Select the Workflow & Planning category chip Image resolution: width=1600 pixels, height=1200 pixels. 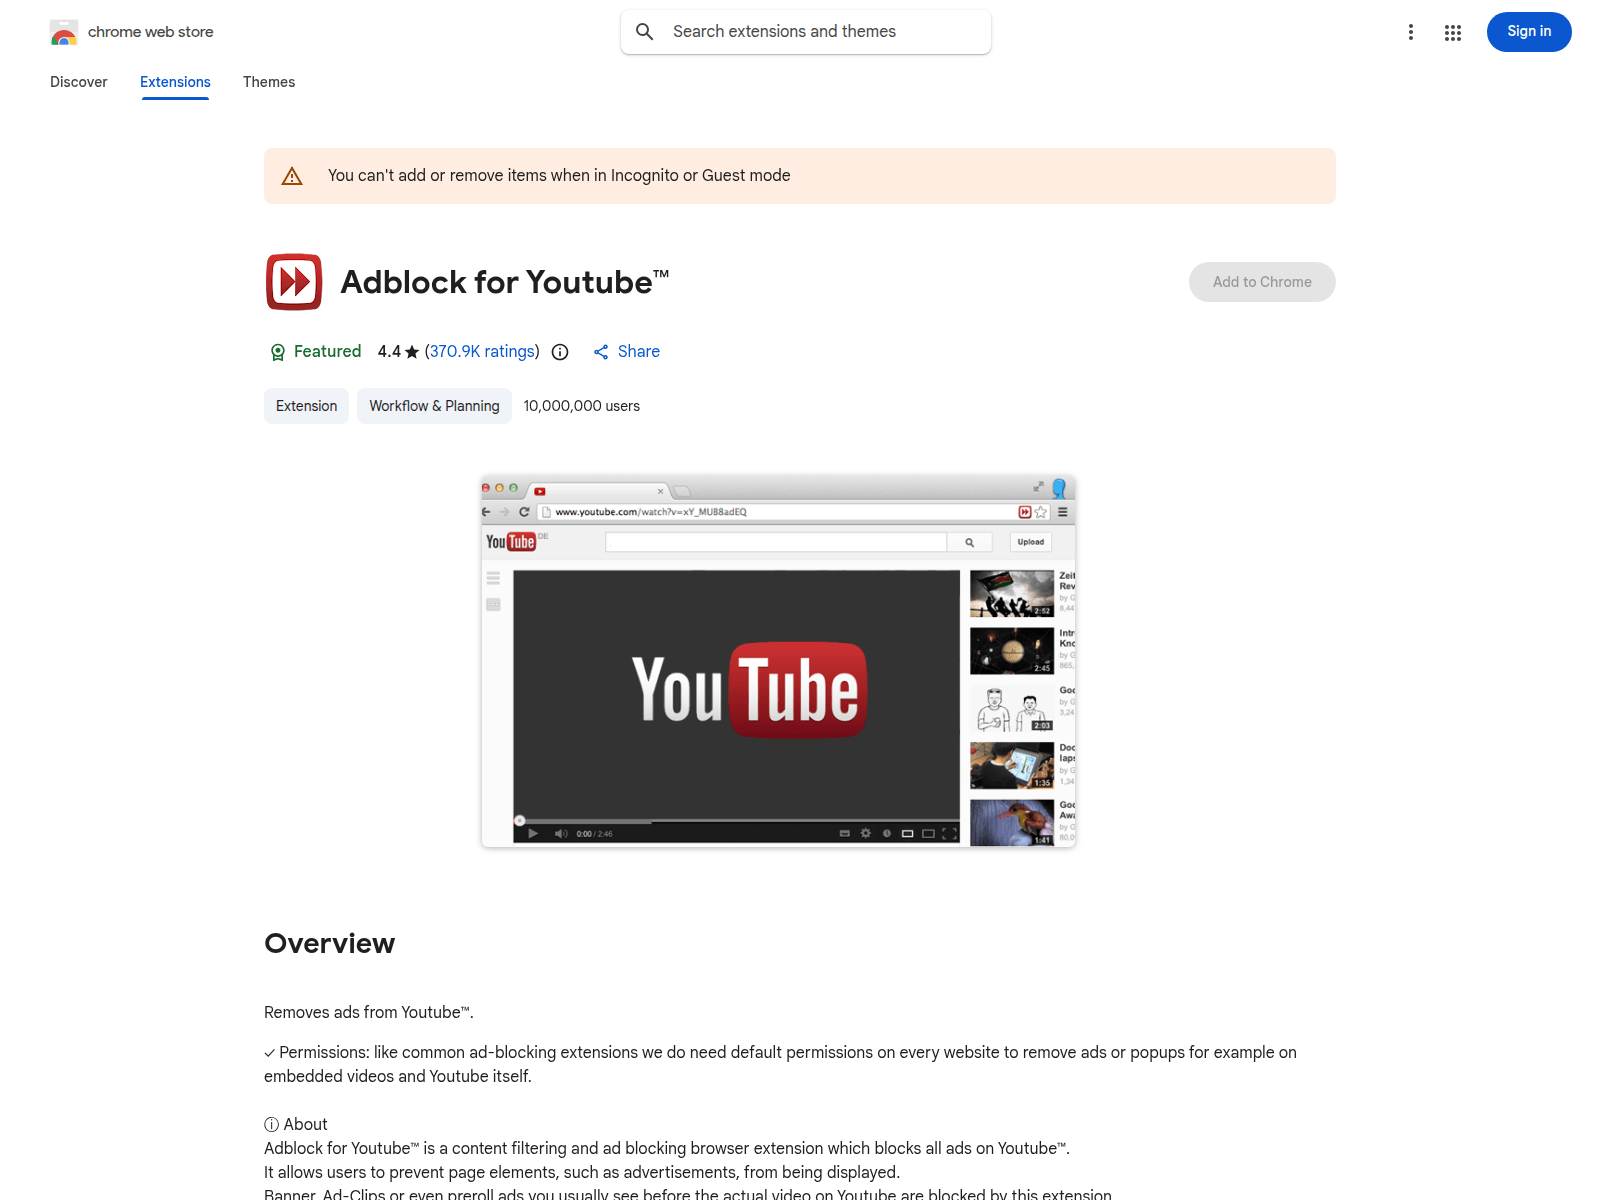coord(433,406)
